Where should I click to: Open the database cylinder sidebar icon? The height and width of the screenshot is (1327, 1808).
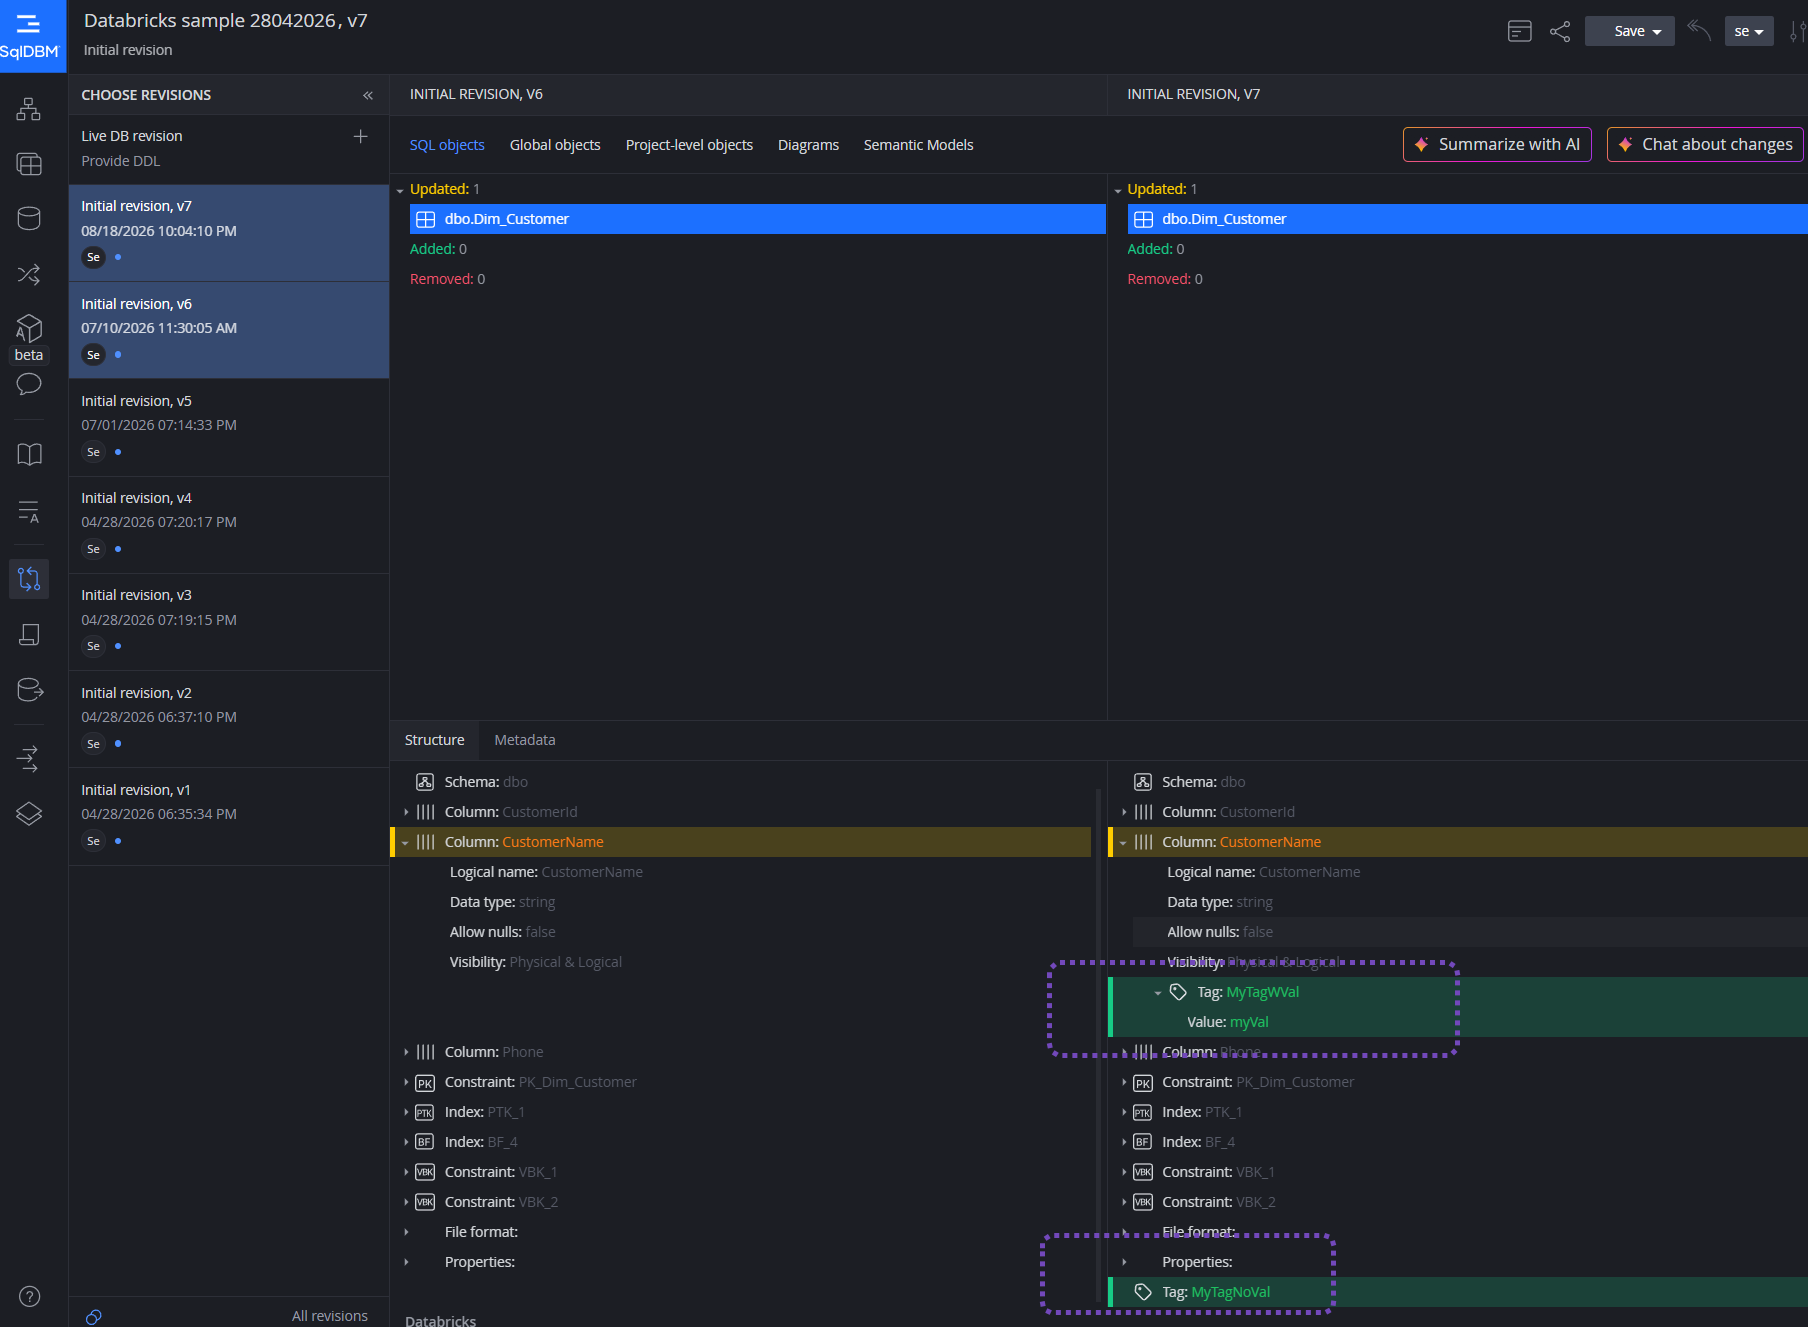coord(29,218)
